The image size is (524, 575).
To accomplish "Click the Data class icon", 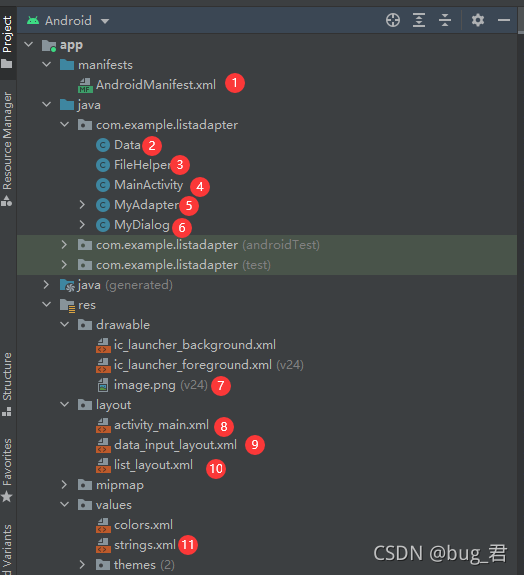I will coord(103,145).
